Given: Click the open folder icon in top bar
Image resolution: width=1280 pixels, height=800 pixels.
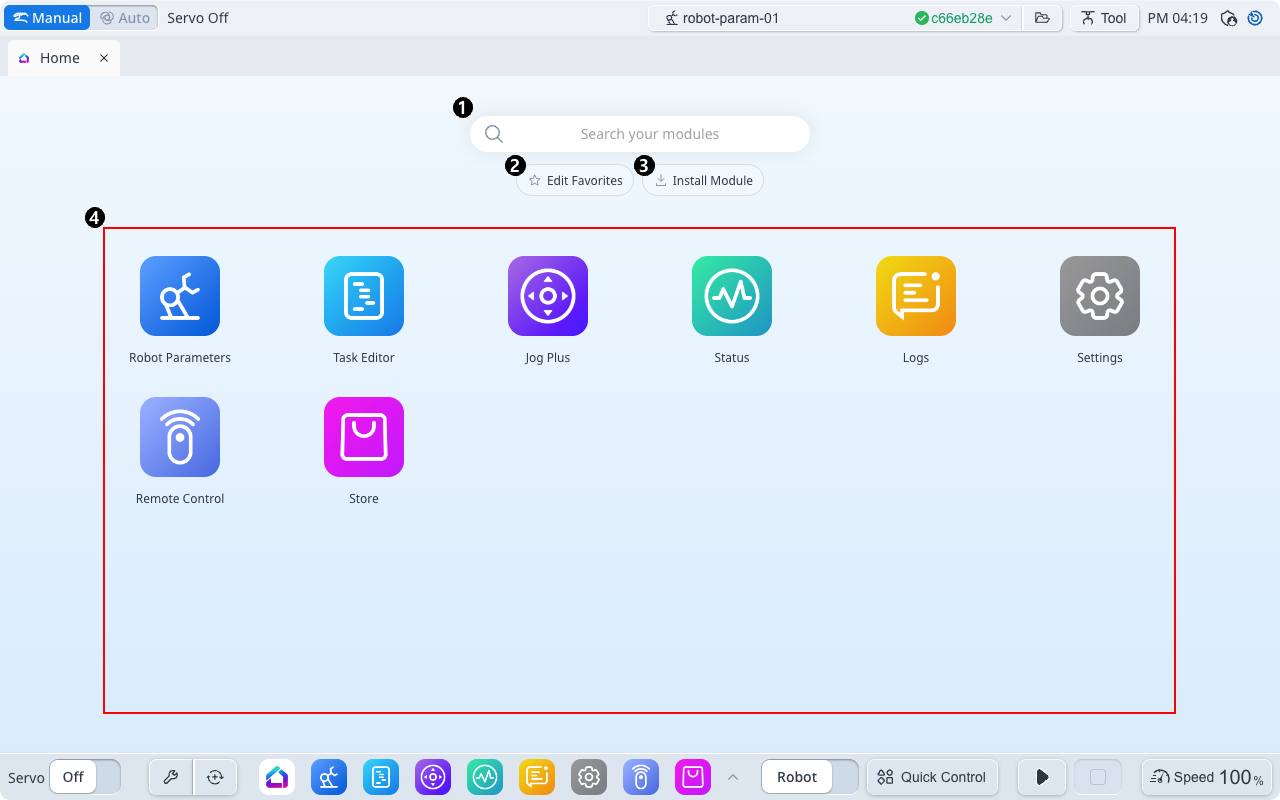Looking at the screenshot, I should click(1042, 18).
